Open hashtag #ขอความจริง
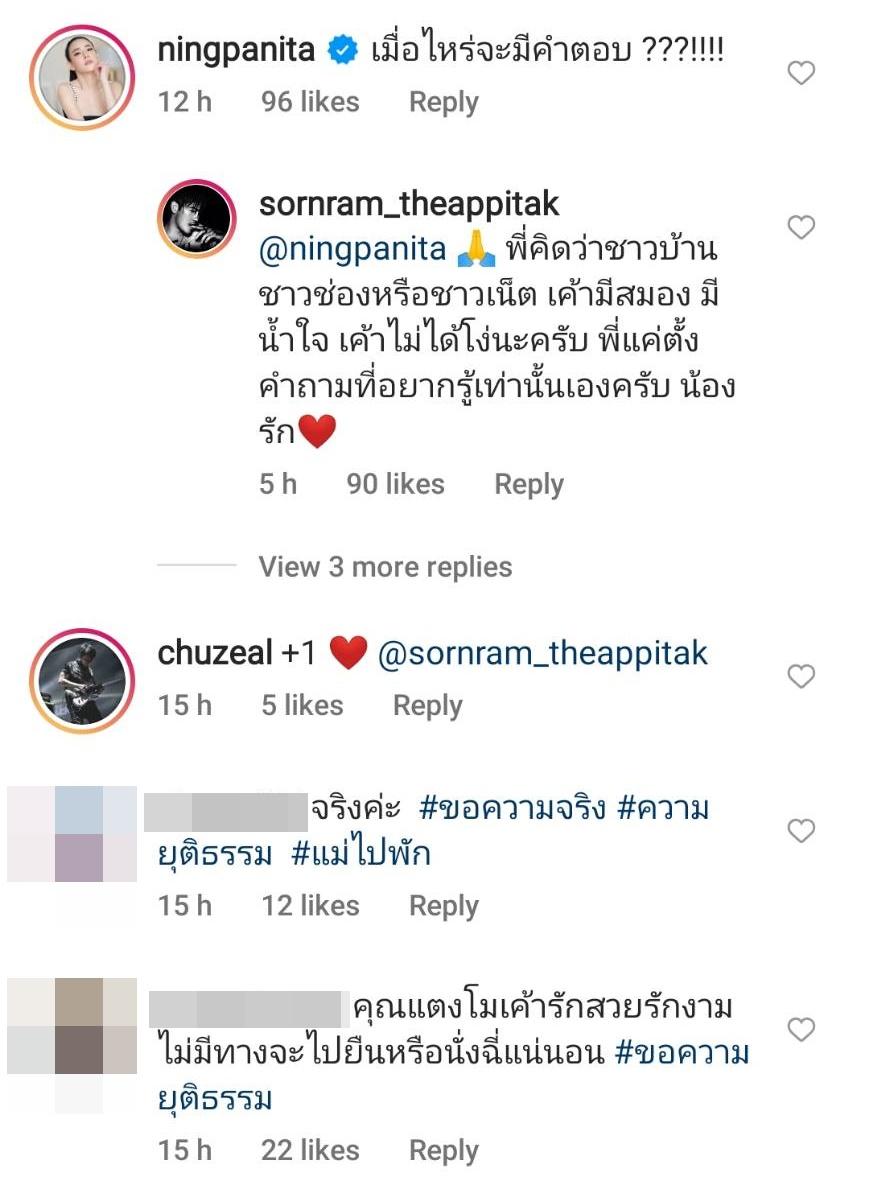 tap(512, 808)
